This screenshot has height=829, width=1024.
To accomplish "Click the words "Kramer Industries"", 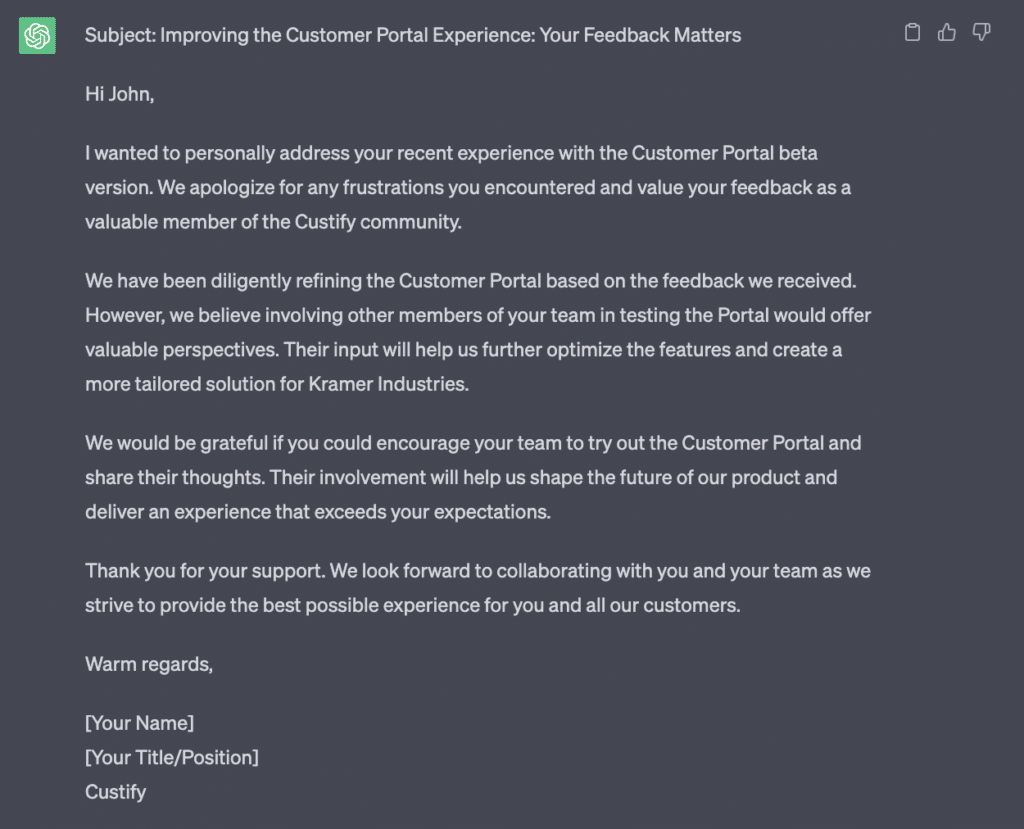I will click(x=387, y=384).
